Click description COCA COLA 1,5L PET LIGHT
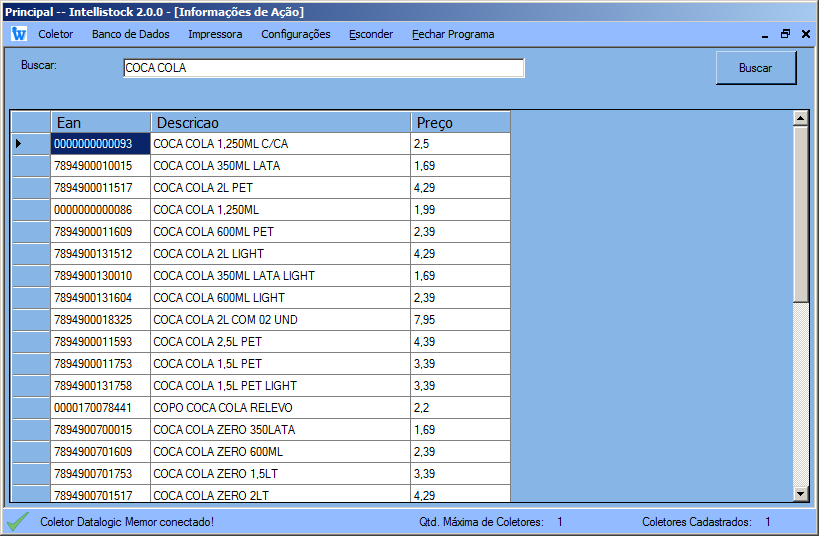 point(281,385)
